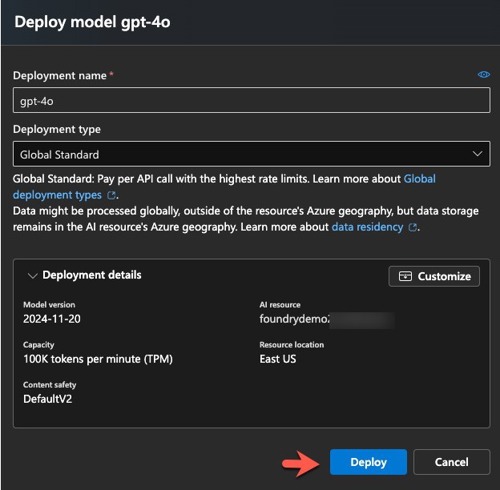Collapse the Deployment details section
This screenshot has height=490, width=500.
click(x=32, y=276)
